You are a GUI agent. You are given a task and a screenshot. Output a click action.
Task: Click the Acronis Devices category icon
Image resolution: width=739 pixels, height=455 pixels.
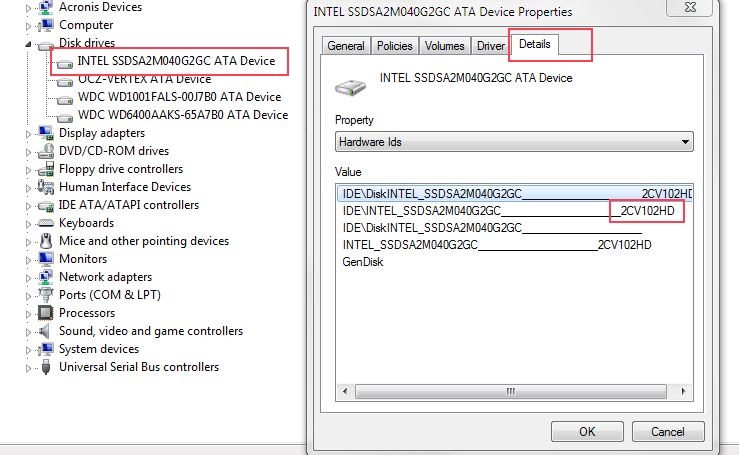tap(46, 7)
